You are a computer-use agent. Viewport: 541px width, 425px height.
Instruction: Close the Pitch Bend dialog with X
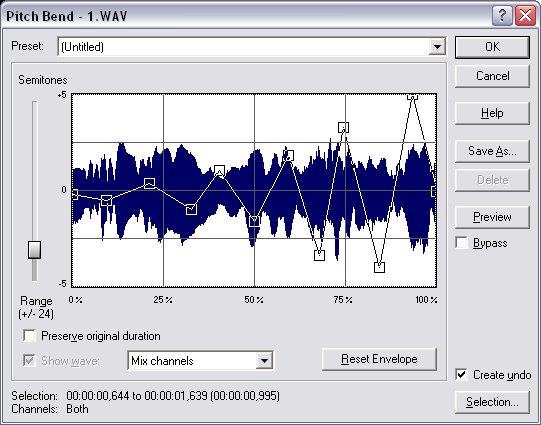click(x=525, y=16)
